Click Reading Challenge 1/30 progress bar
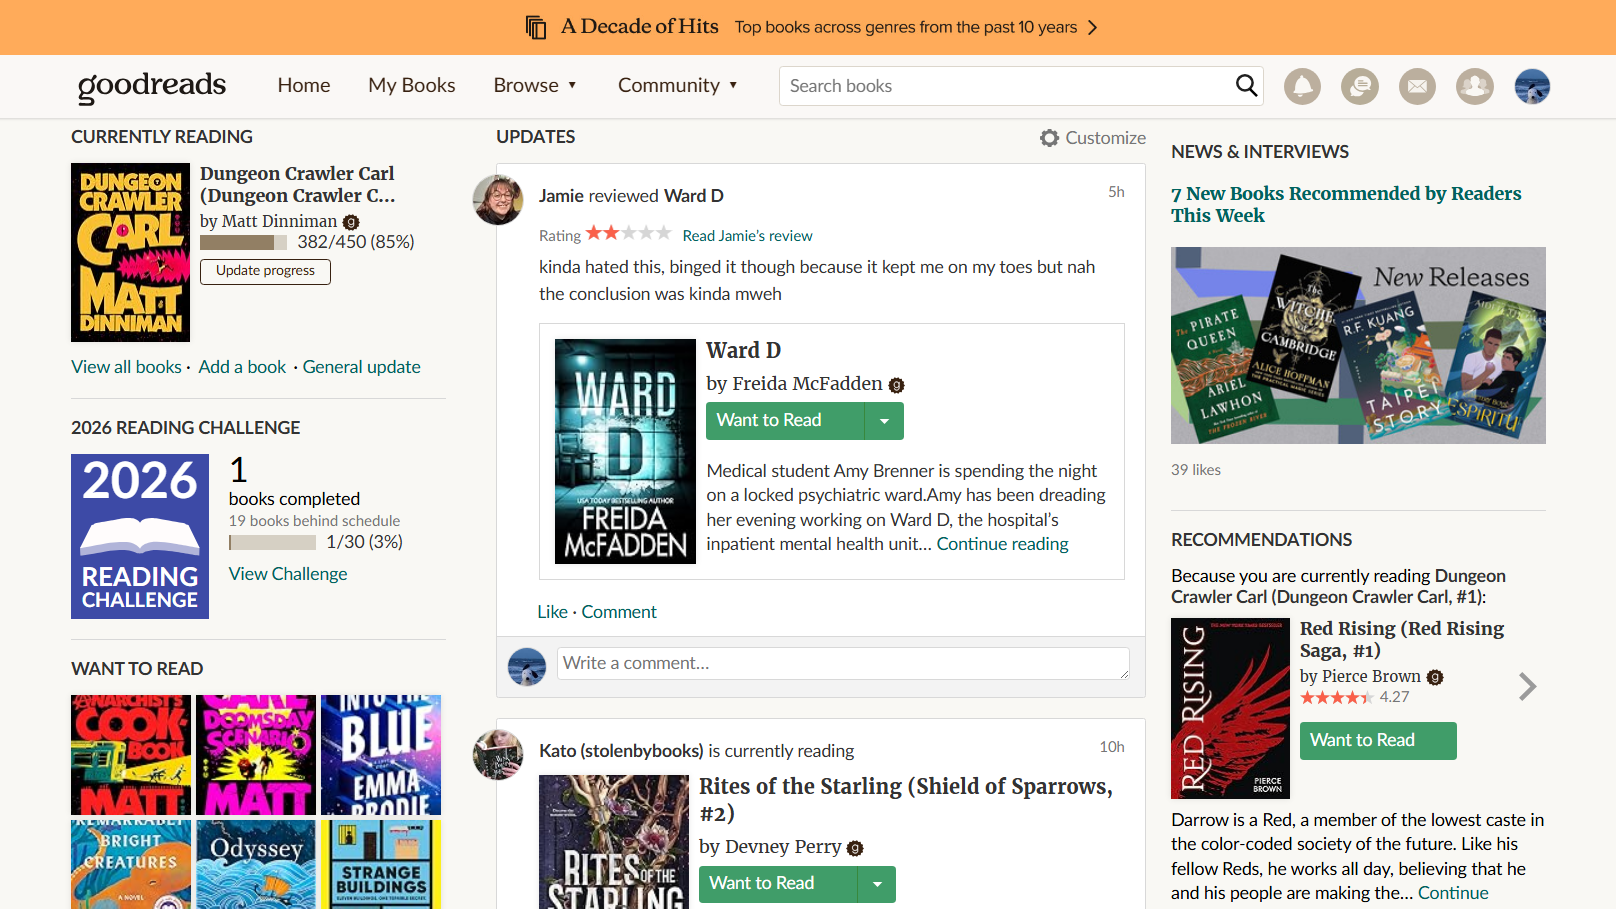This screenshot has width=1616, height=909. pyautogui.click(x=272, y=543)
